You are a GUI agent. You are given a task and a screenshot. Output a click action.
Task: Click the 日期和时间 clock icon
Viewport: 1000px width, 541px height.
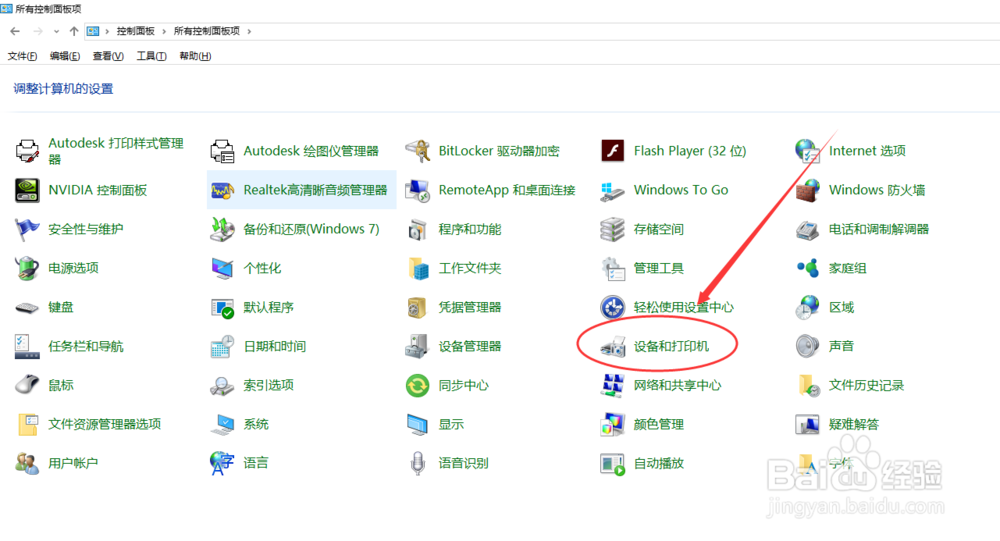click(x=223, y=346)
